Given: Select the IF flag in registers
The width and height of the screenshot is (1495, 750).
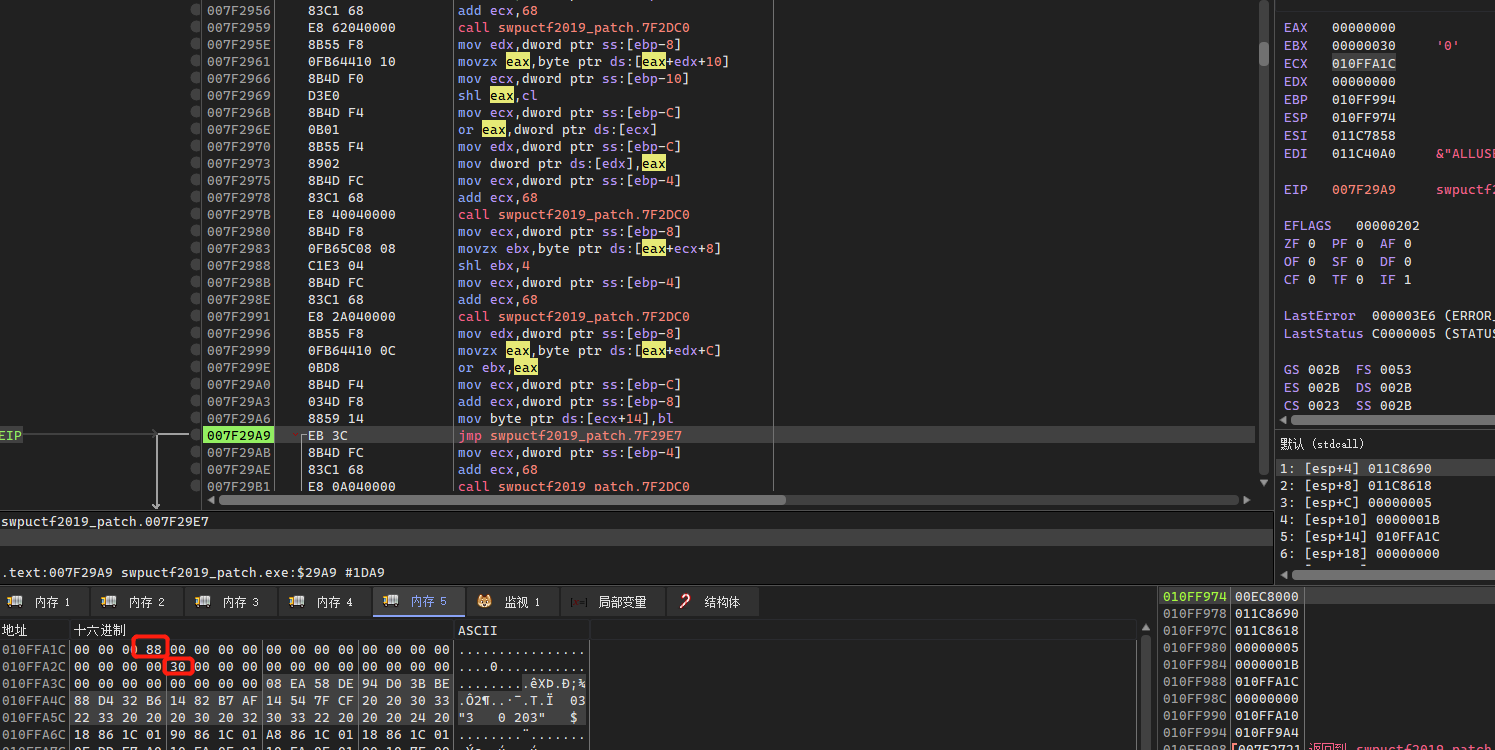Looking at the screenshot, I should [x=1394, y=280].
